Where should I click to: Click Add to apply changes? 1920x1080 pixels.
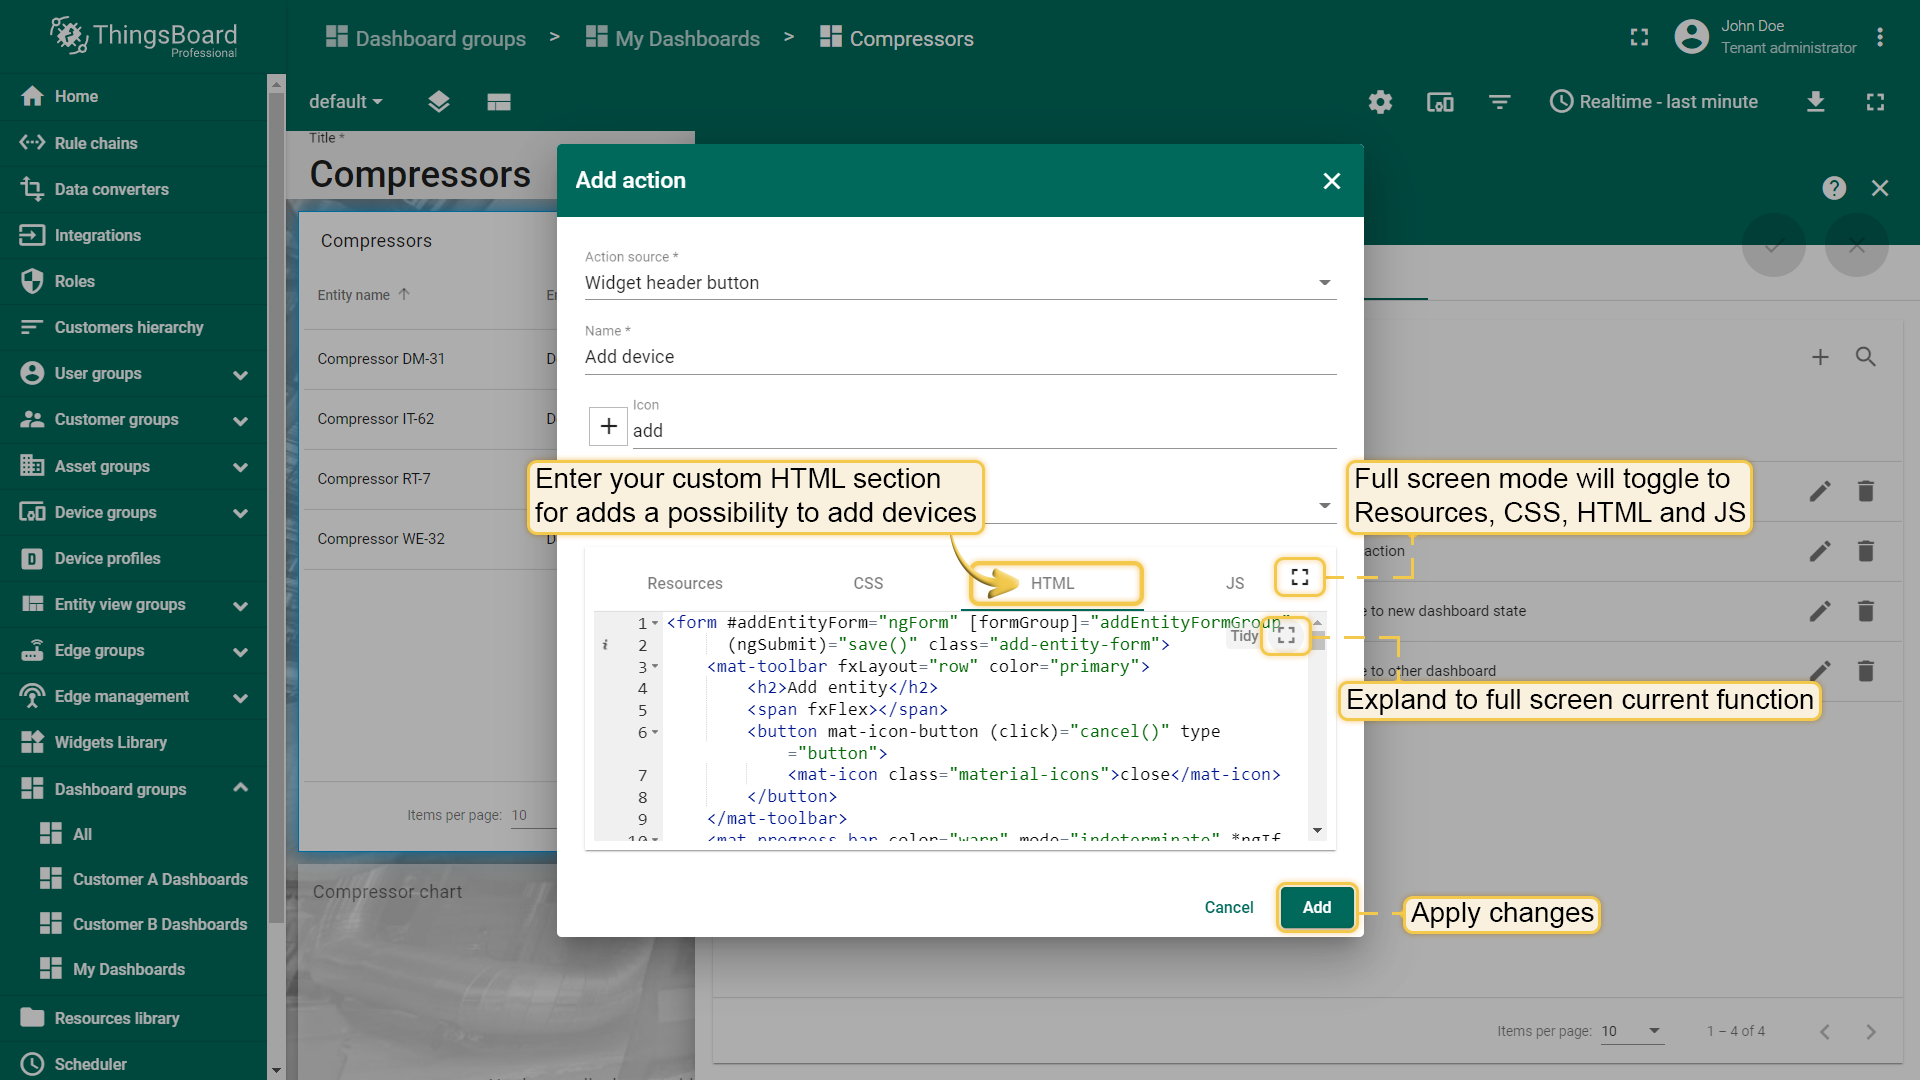[x=1316, y=907]
